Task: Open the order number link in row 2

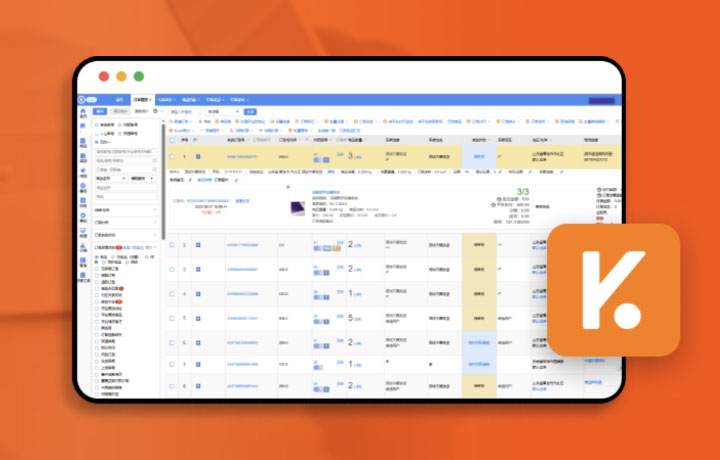Action: [x=242, y=245]
